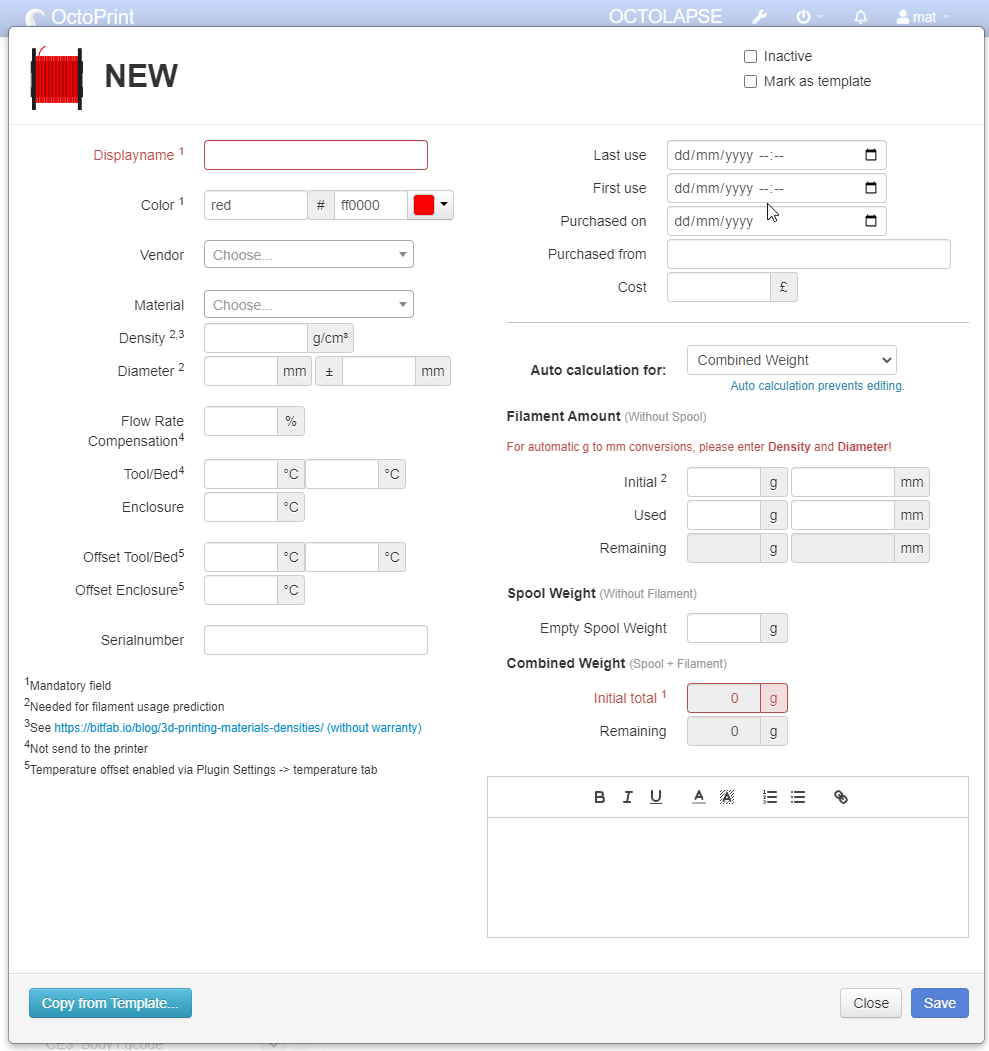Open calendar picker for First use
This screenshot has width=989, height=1051.
click(870, 188)
